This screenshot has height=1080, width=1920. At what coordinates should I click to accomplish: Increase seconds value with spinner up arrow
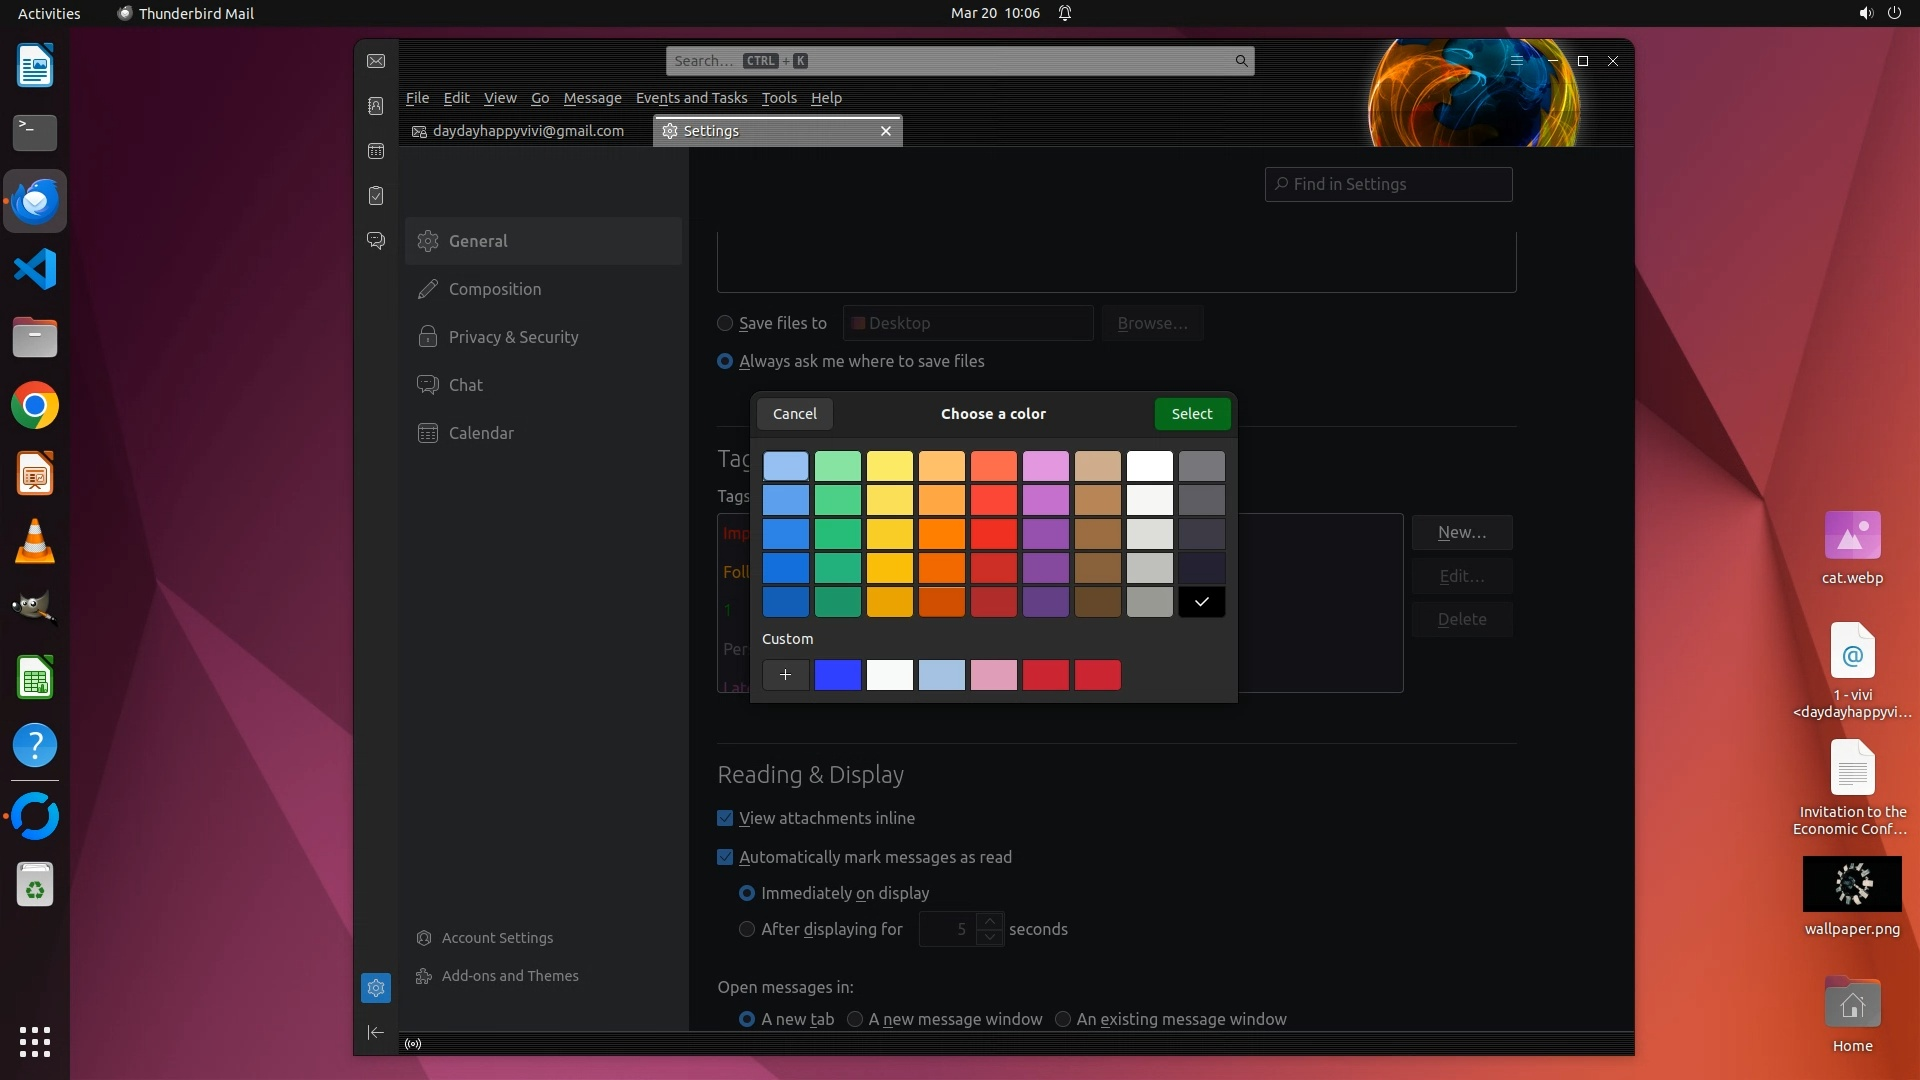pyautogui.click(x=990, y=921)
